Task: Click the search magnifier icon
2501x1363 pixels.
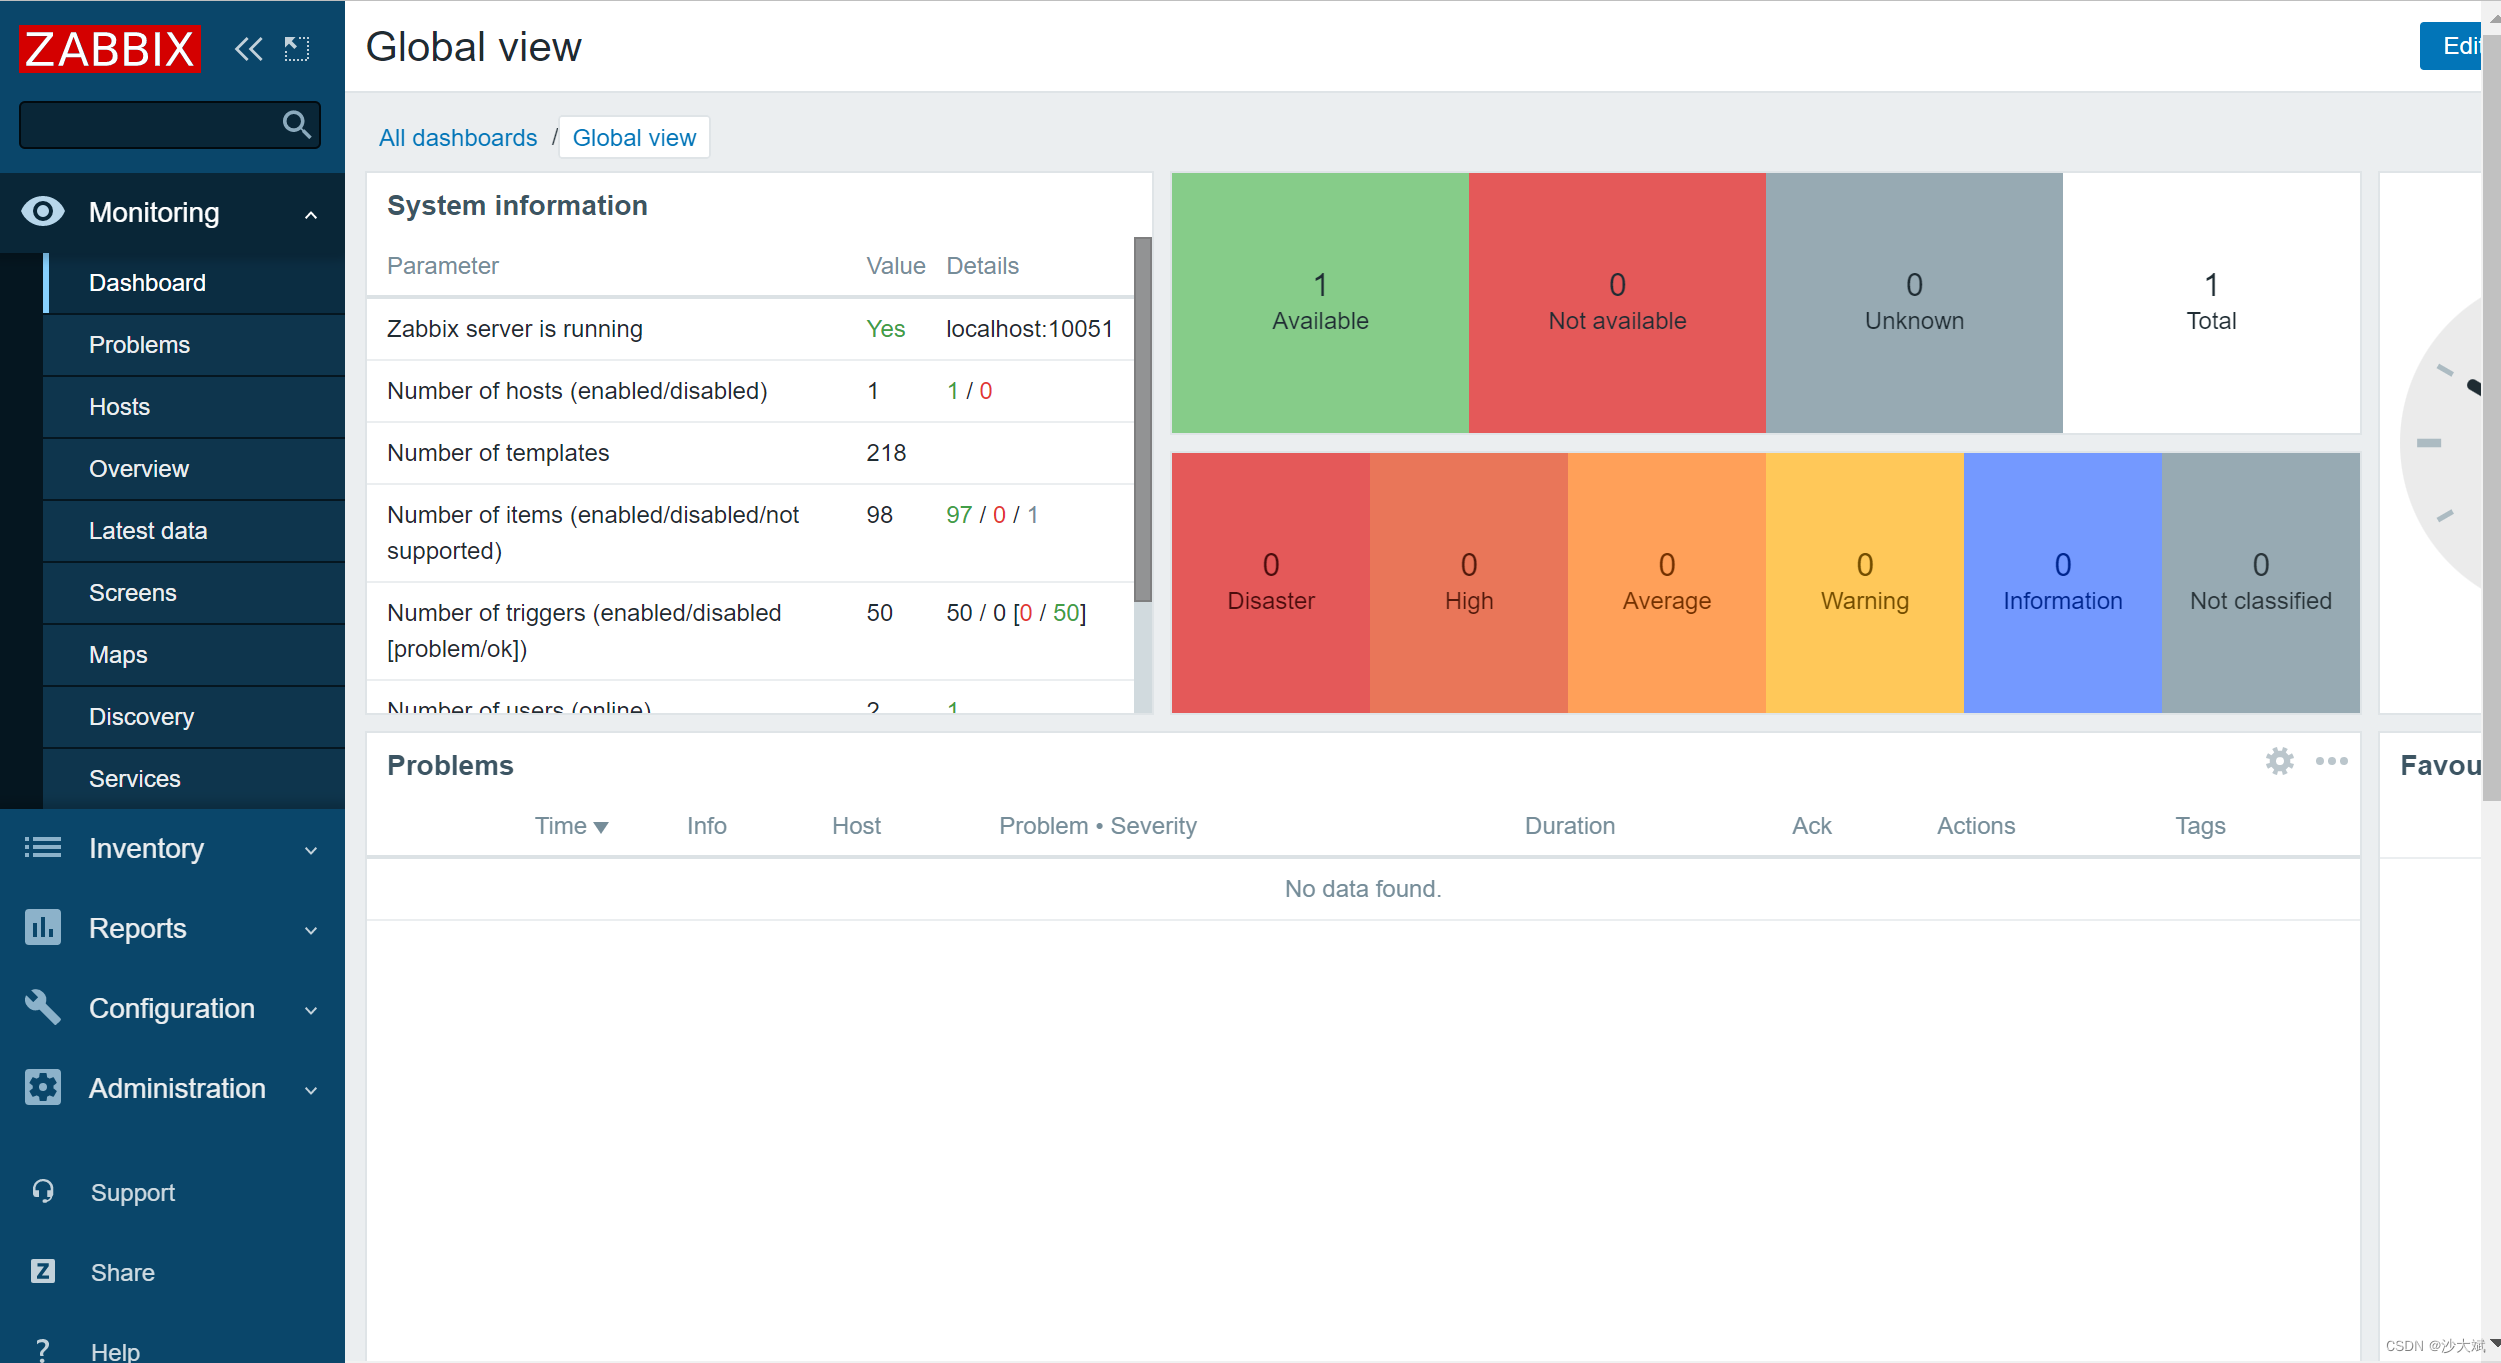Action: (296, 125)
